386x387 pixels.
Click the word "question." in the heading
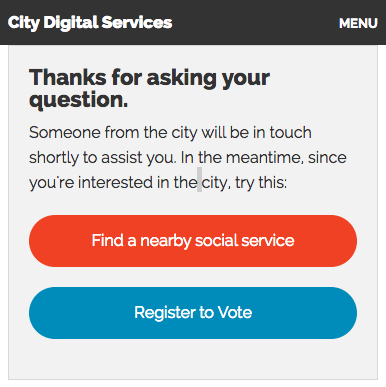coord(79,100)
